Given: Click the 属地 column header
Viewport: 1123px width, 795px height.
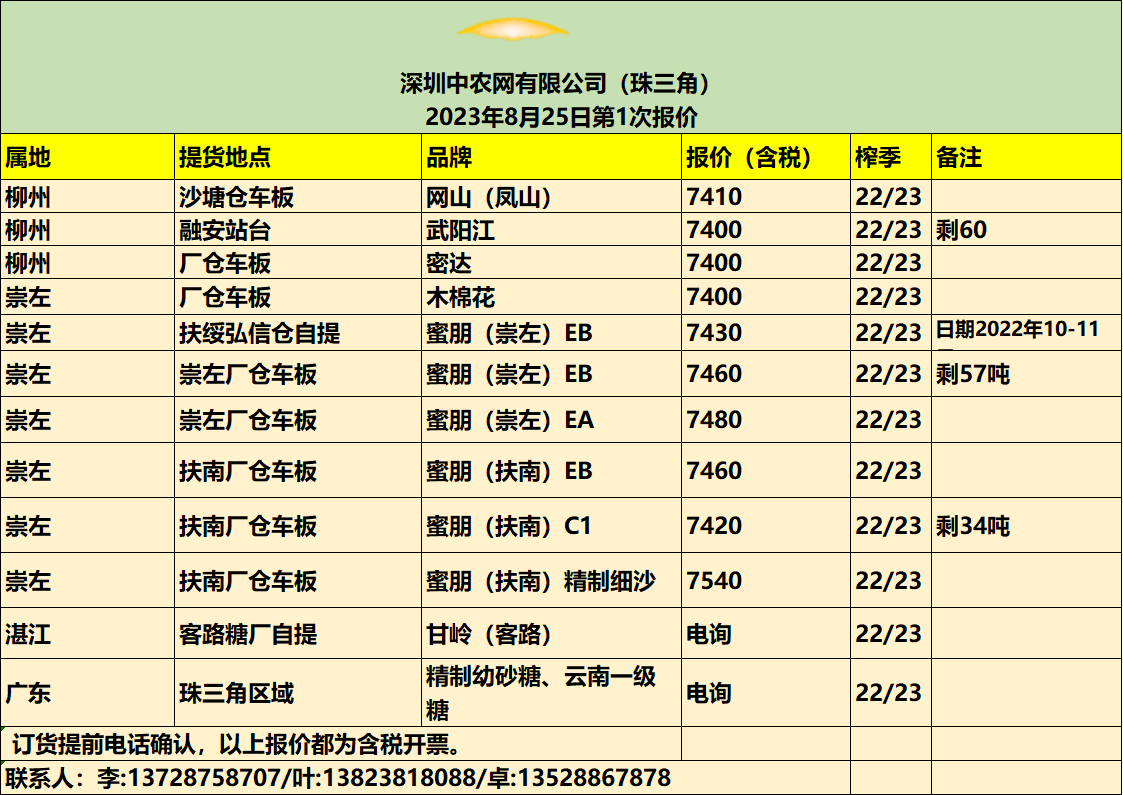Looking at the screenshot, I should click(x=28, y=157).
